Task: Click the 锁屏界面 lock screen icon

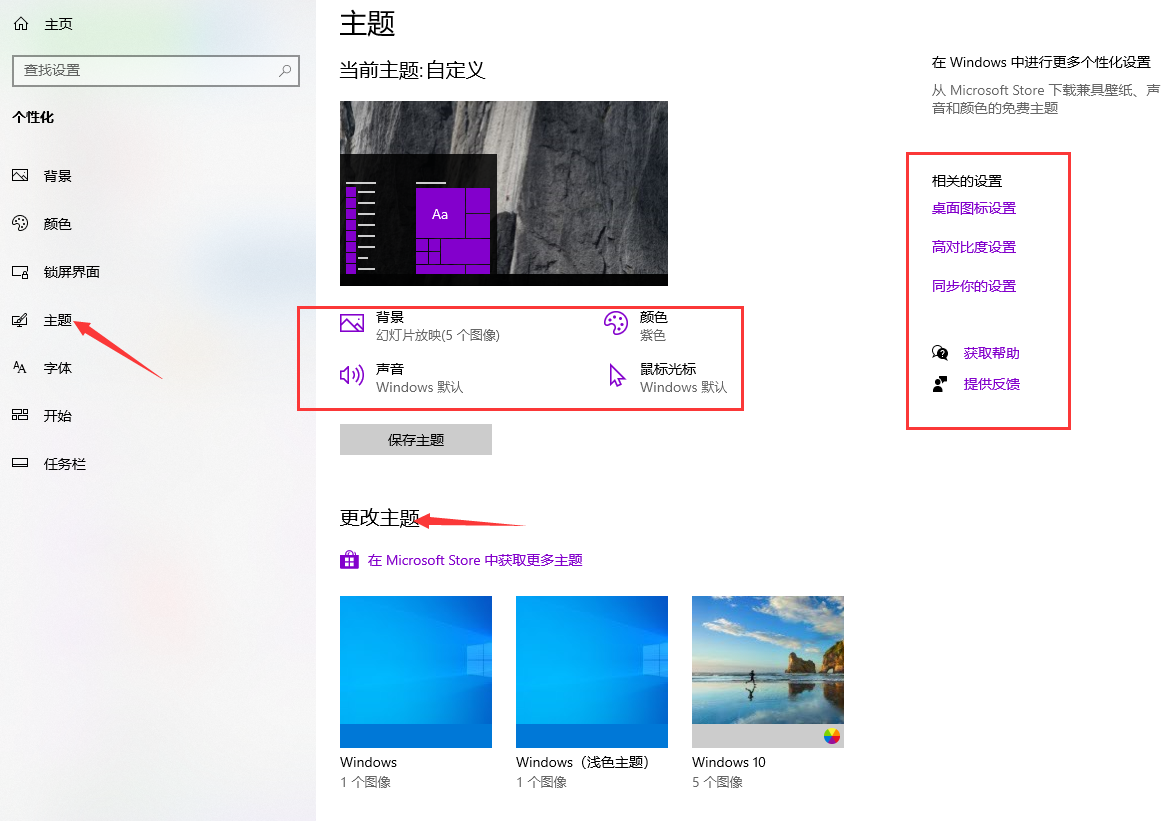Action: [22, 271]
